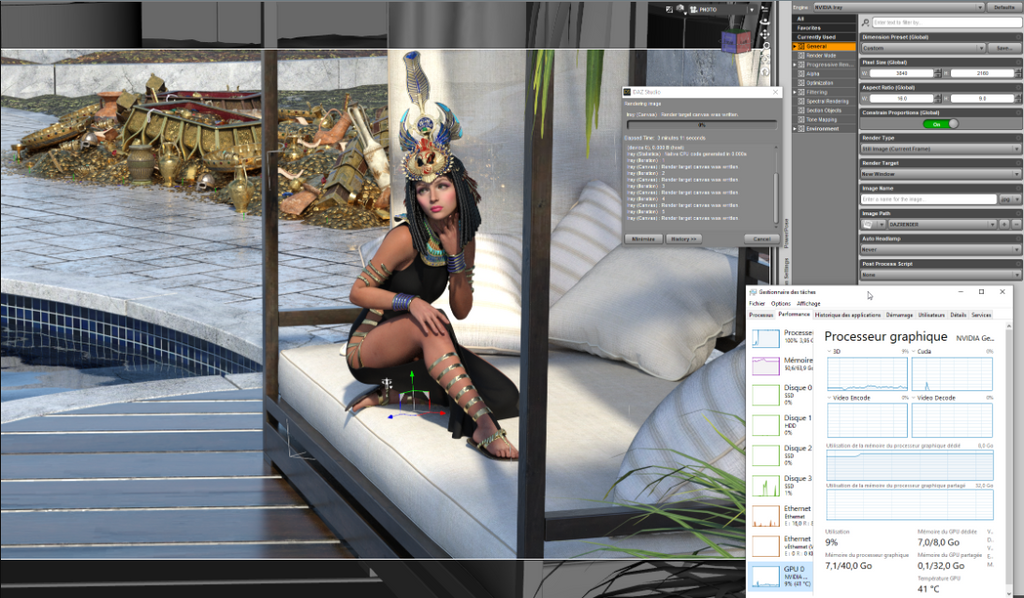Click the Image Name input field
Viewport: 1024px width, 598px height.
click(x=930, y=199)
